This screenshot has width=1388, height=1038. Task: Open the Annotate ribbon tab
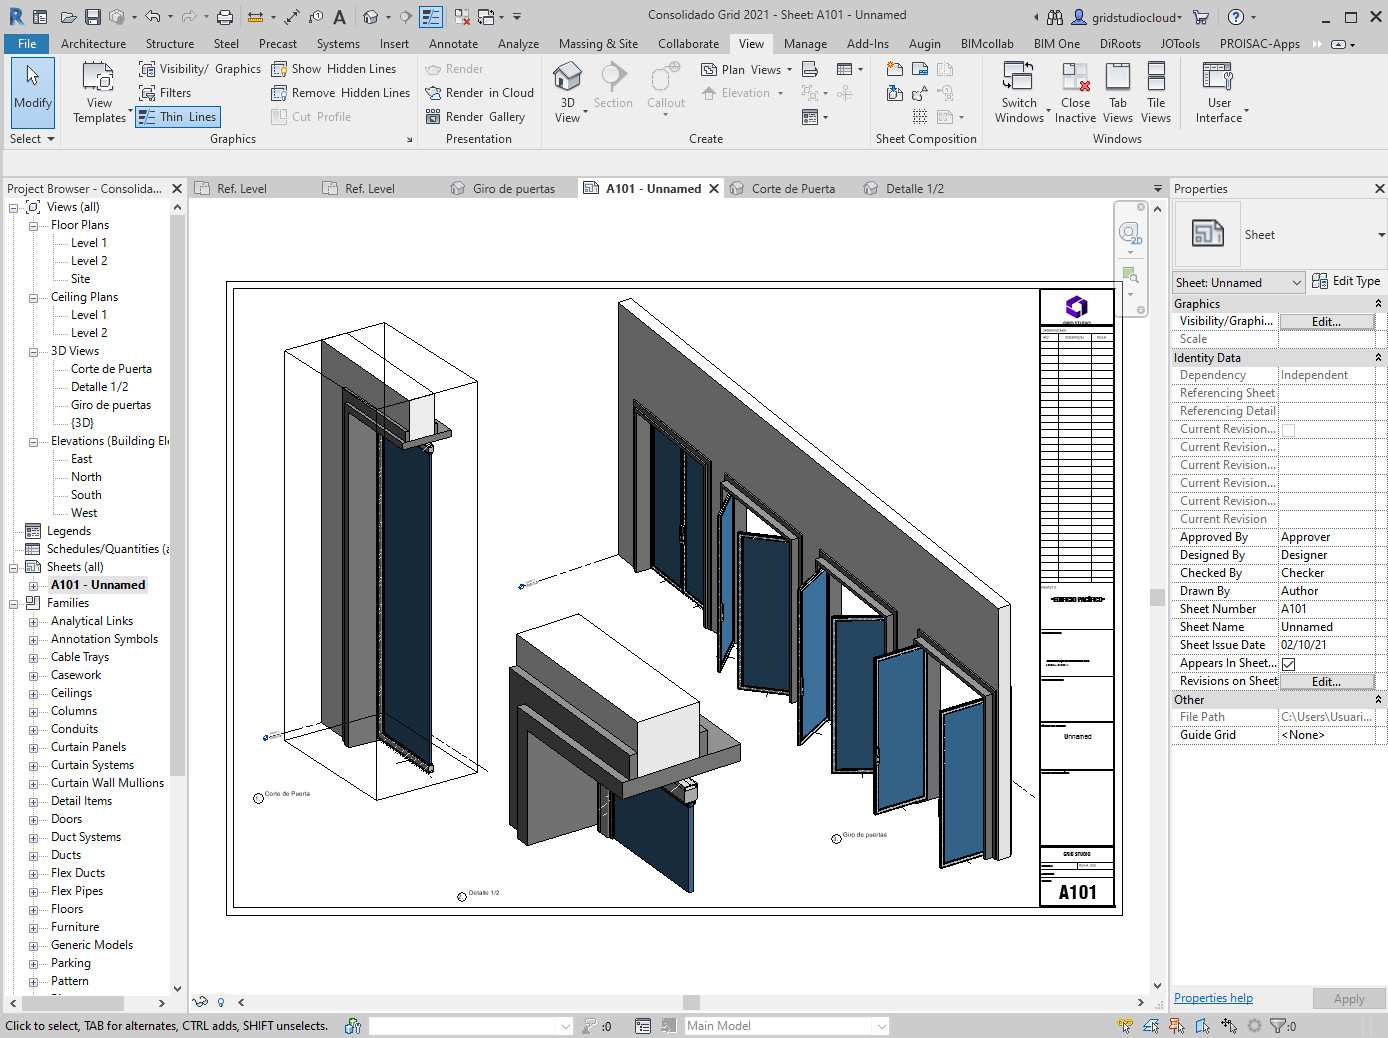tap(453, 44)
